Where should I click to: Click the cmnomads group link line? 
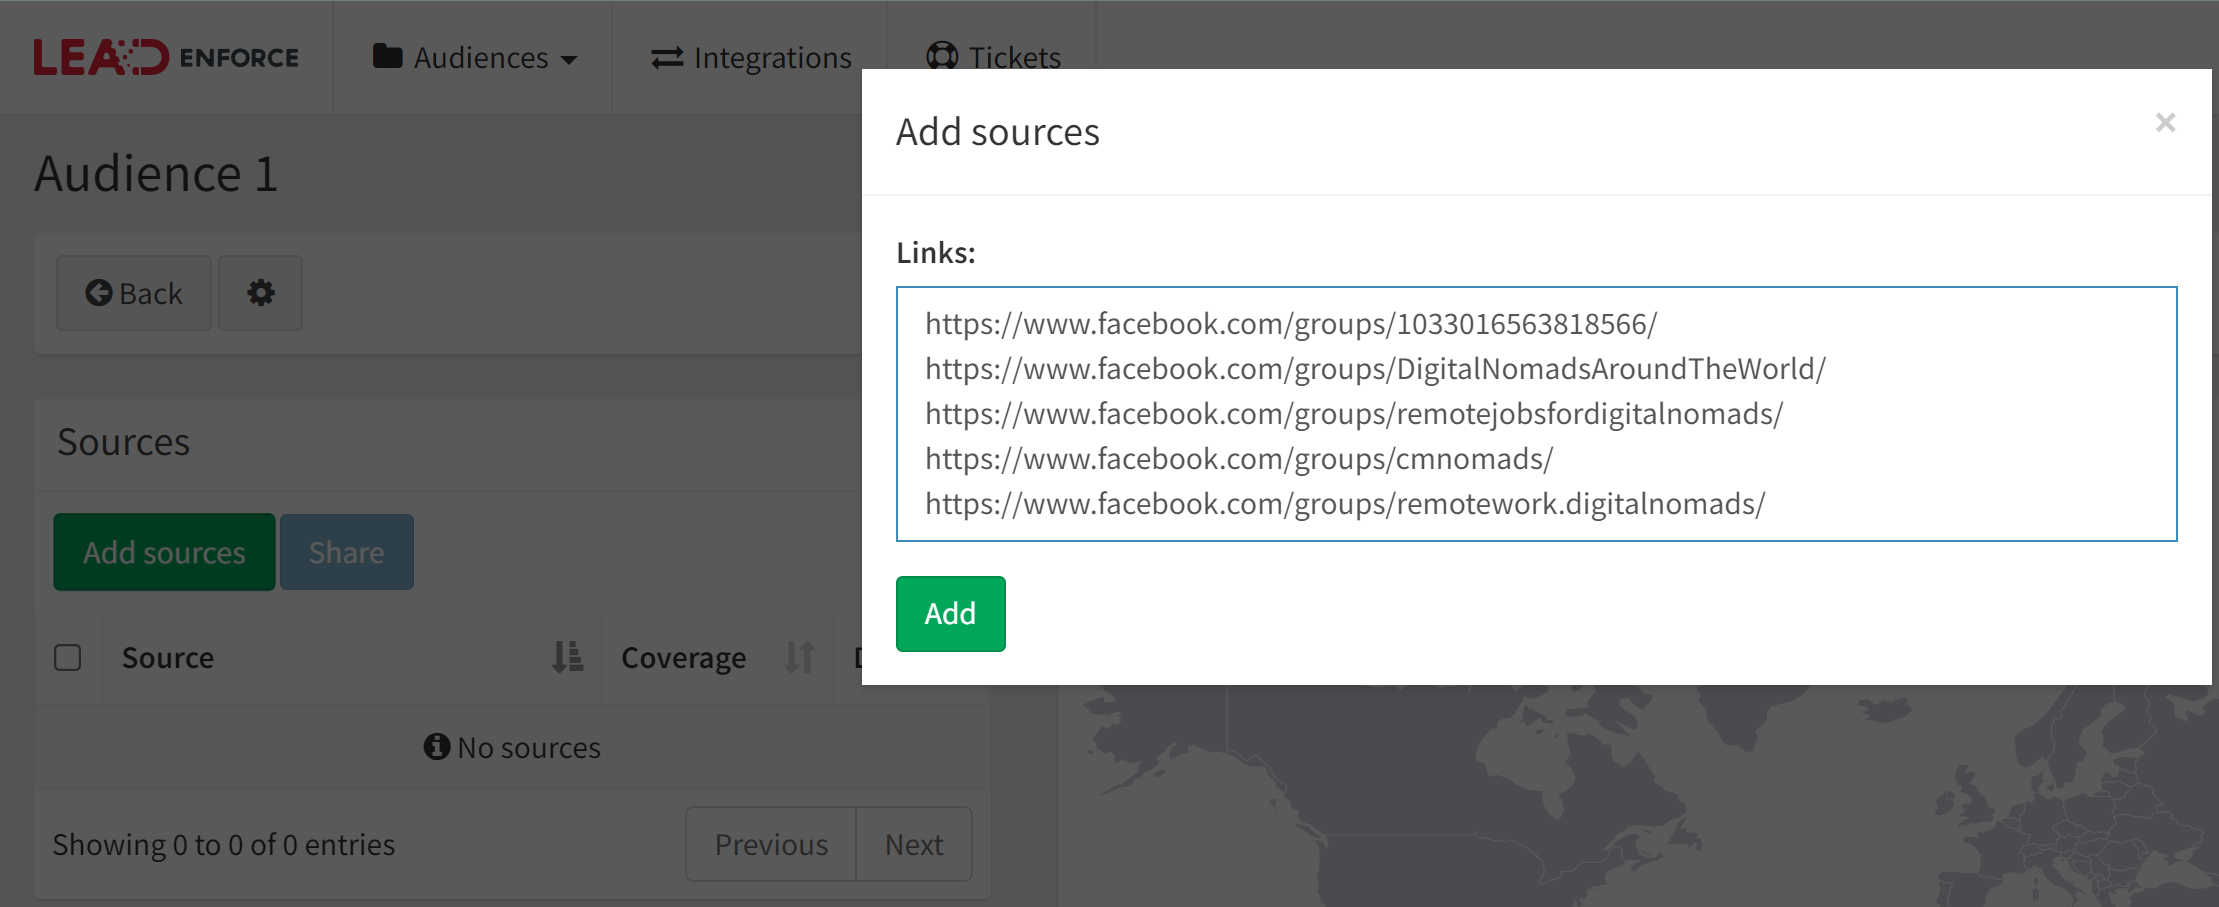1239,459
